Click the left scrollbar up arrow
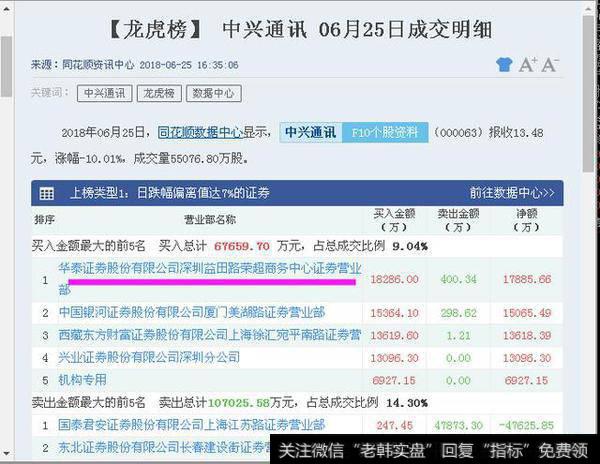The height and width of the screenshot is (464, 600). click(x=6, y=8)
